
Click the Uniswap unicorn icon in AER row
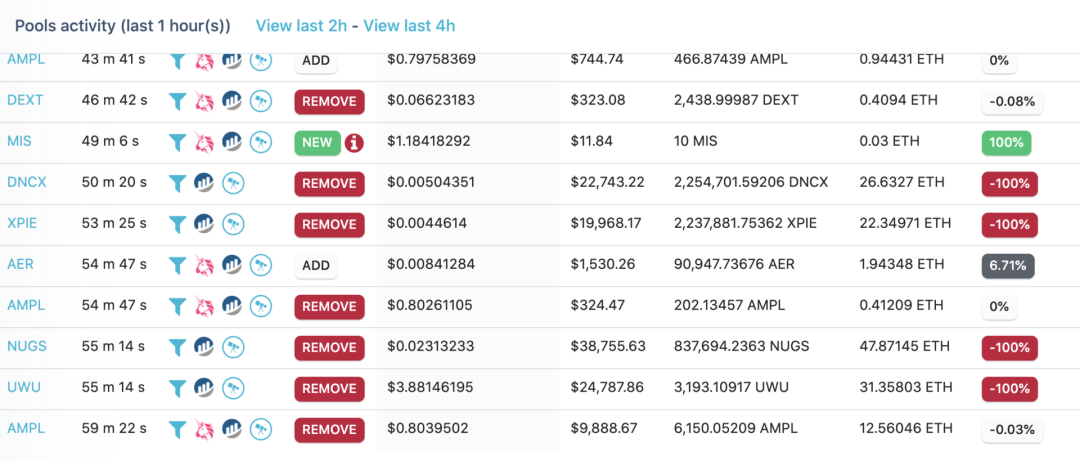click(204, 265)
